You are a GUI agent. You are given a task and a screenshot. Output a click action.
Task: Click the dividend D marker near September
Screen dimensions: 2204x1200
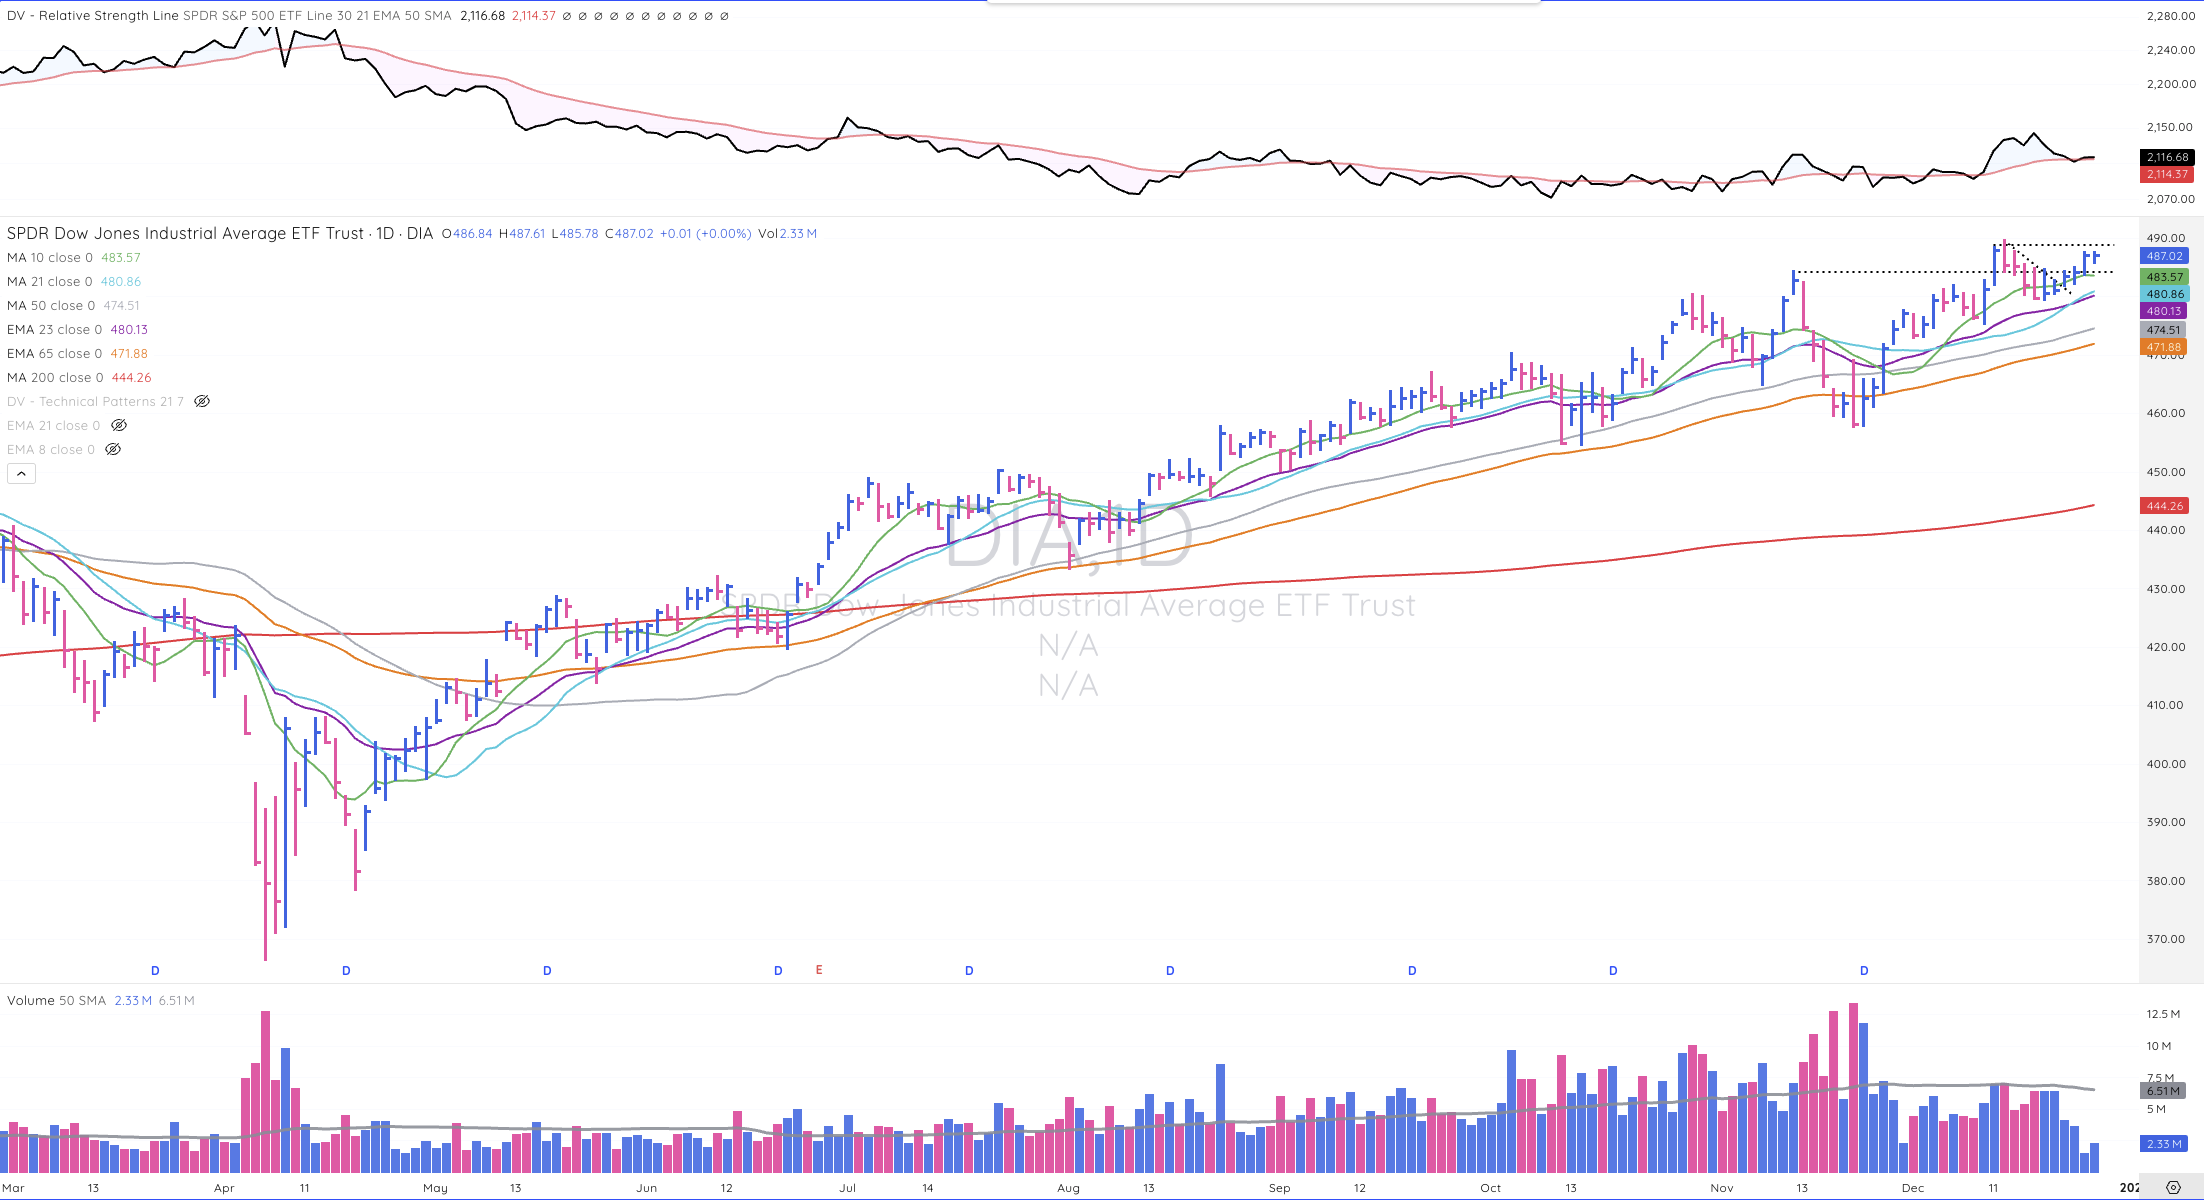[1412, 970]
